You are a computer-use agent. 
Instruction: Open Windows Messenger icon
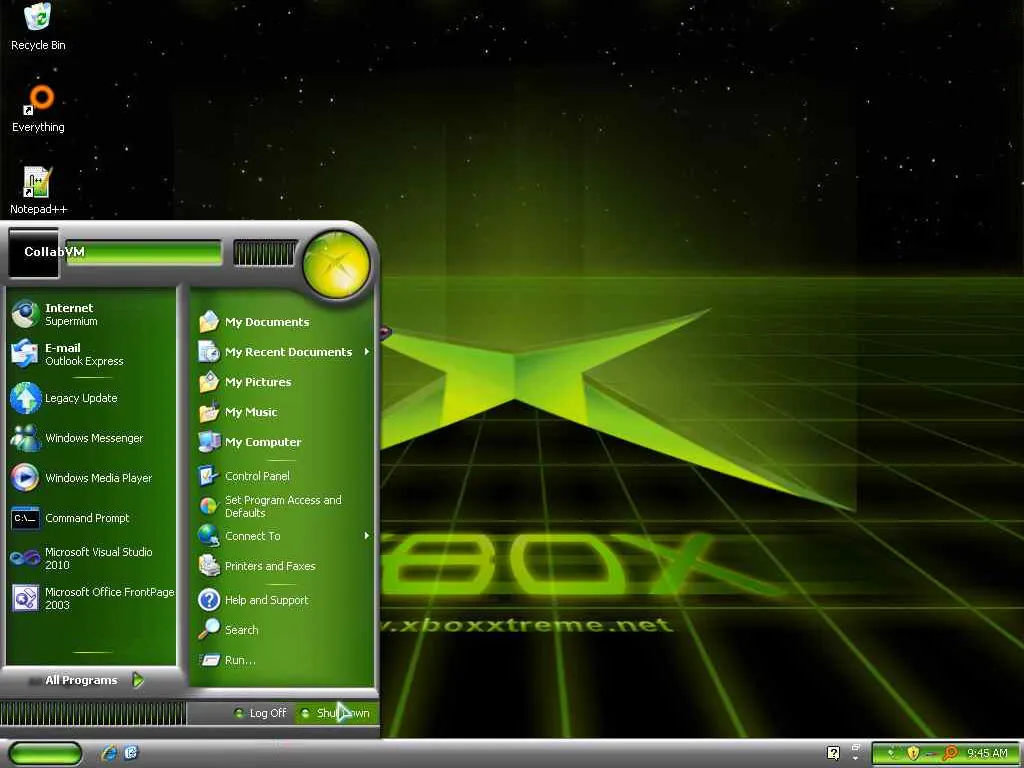coord(25,438)
